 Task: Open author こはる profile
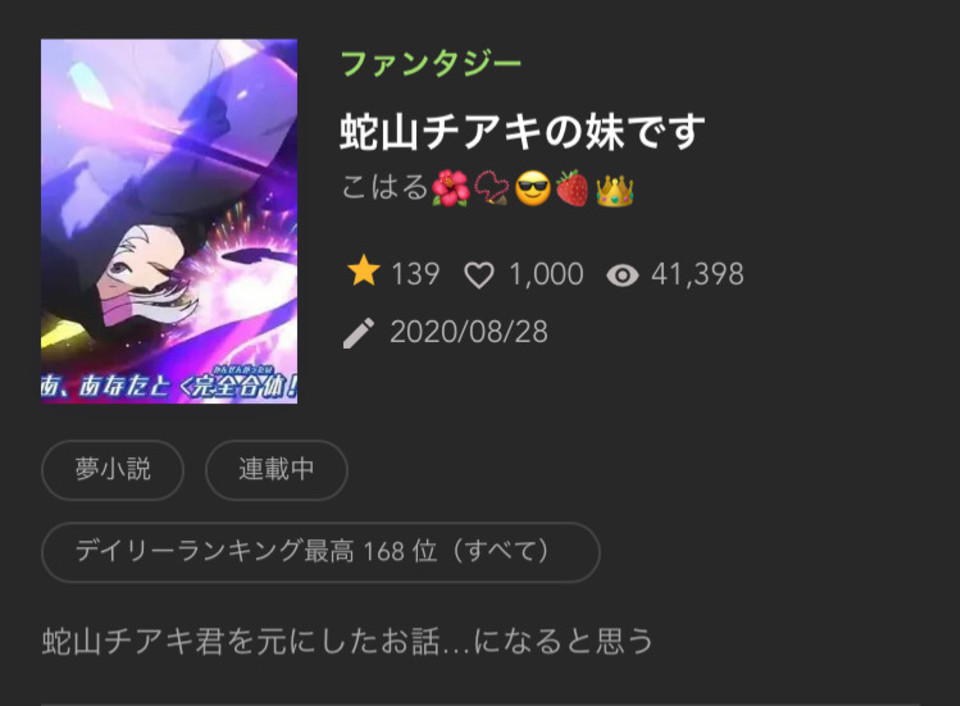(384, 187)
